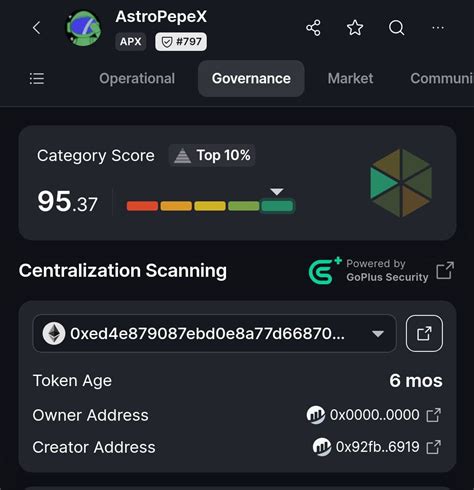Switch to the Operational tab
The height and width of the screenshot is (490, 474).
[x=137, y=79]
